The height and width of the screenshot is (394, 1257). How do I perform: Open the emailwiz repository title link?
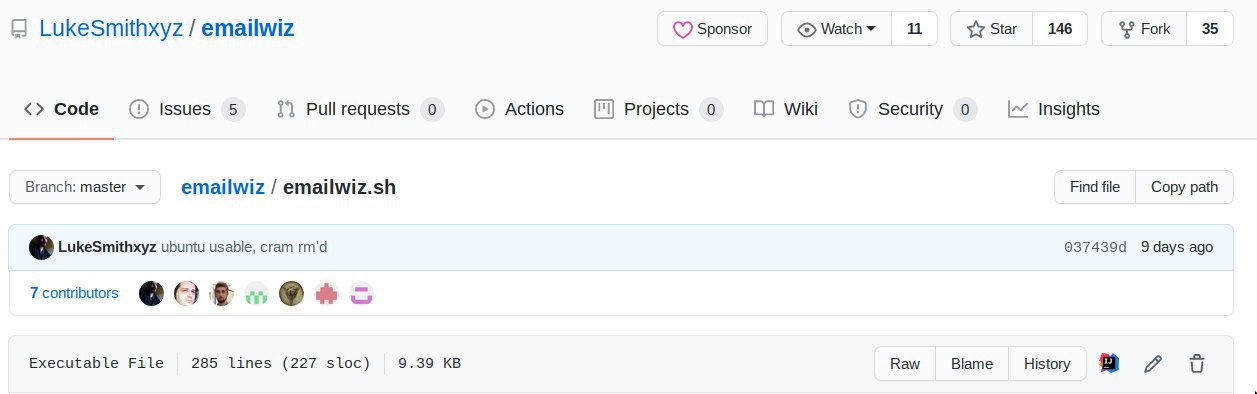(248, 28)
